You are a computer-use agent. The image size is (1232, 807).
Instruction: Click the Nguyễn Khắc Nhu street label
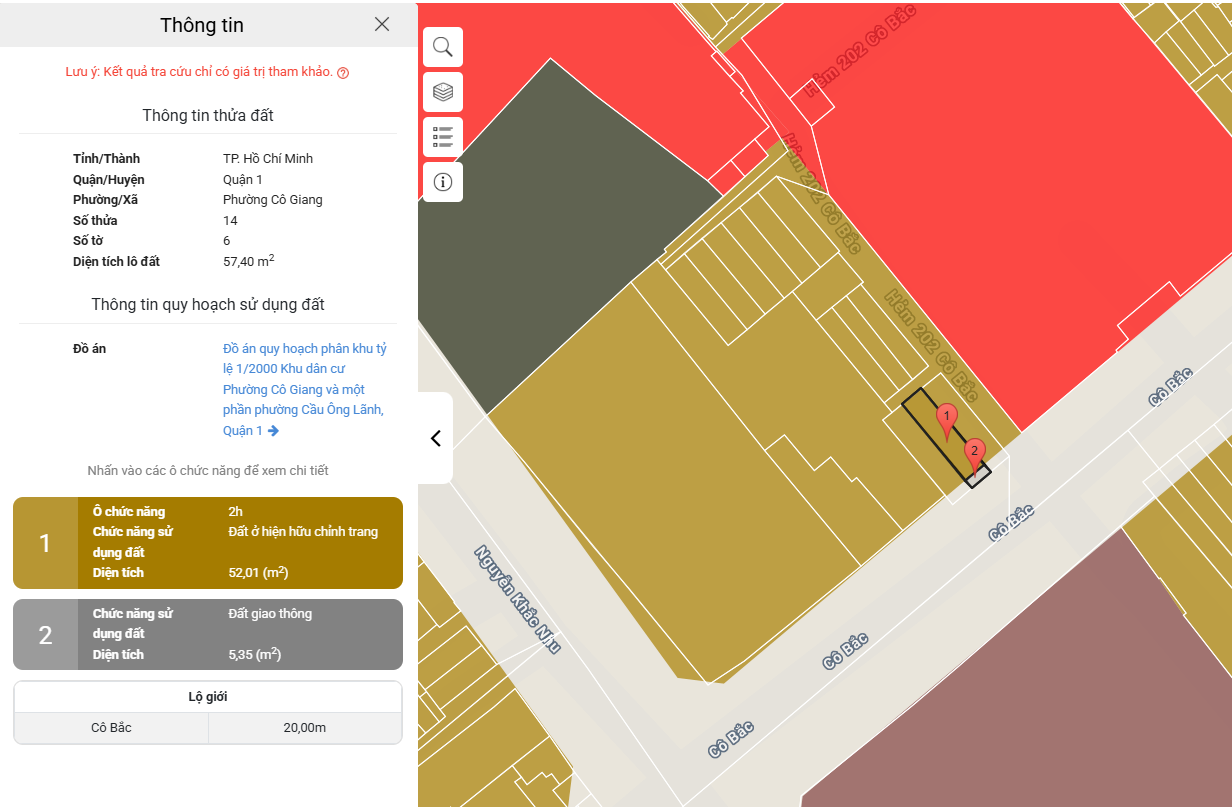click(516, 599)
